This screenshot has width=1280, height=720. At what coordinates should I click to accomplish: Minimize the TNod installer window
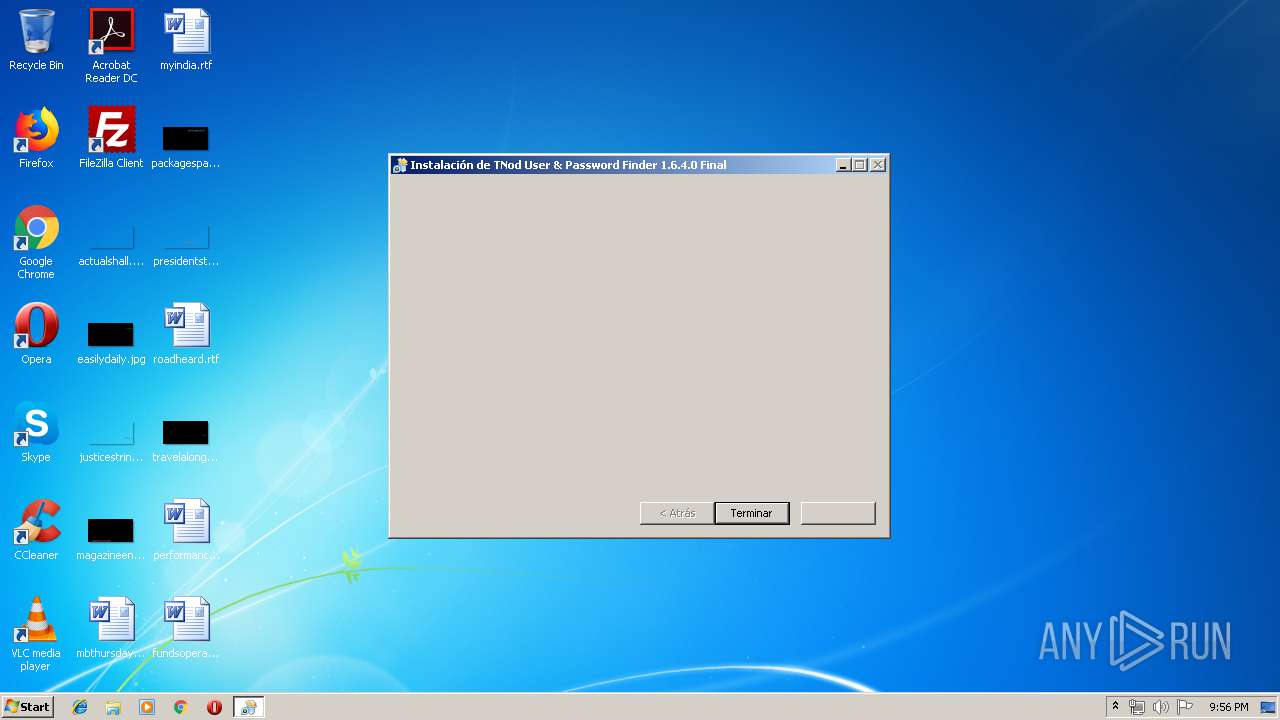point(843,165)
